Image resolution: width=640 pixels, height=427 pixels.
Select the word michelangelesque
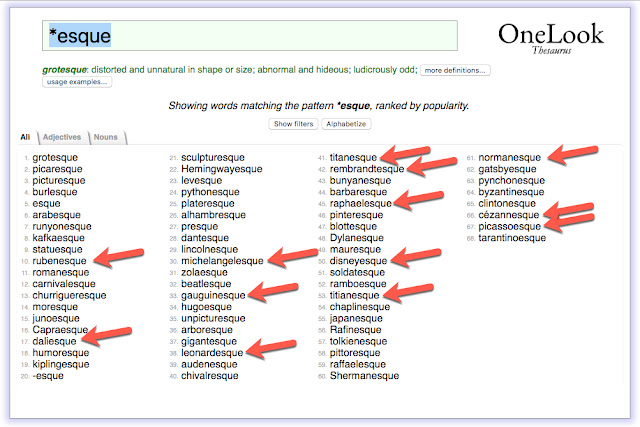pos(222,260)
